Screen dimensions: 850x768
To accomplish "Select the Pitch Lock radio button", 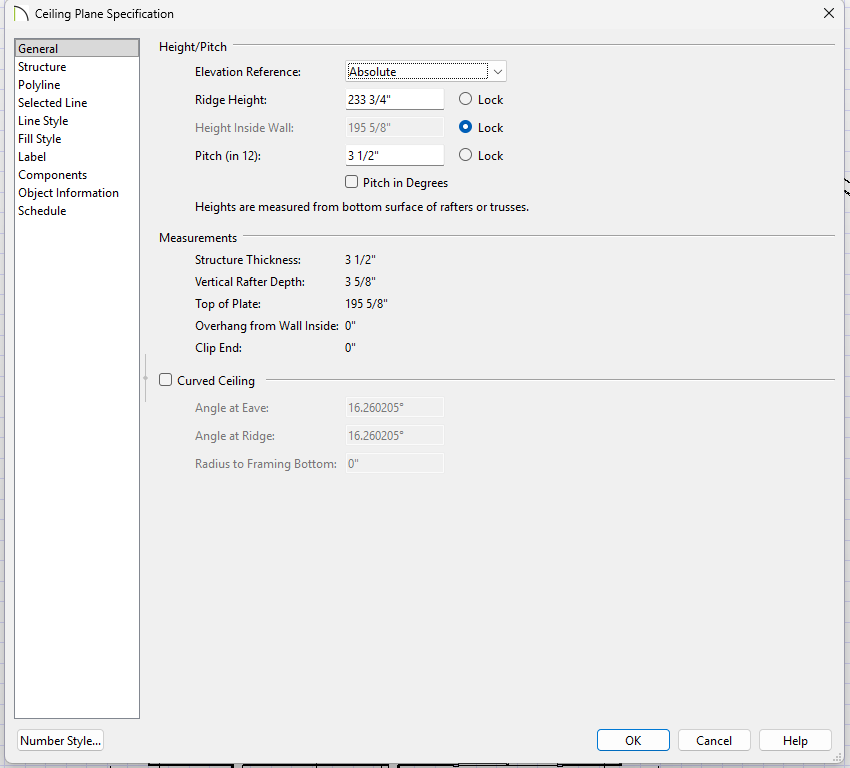I will [x=465, y=155].
